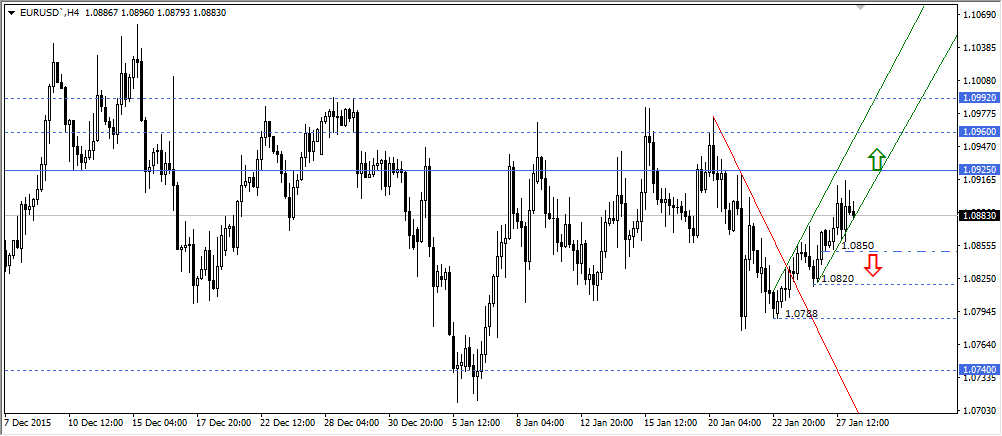The width and height of the screenshot is (1002, 436).
Task: Click the 28 Dec 04:00 time label
Action: [x=352, y=423]
